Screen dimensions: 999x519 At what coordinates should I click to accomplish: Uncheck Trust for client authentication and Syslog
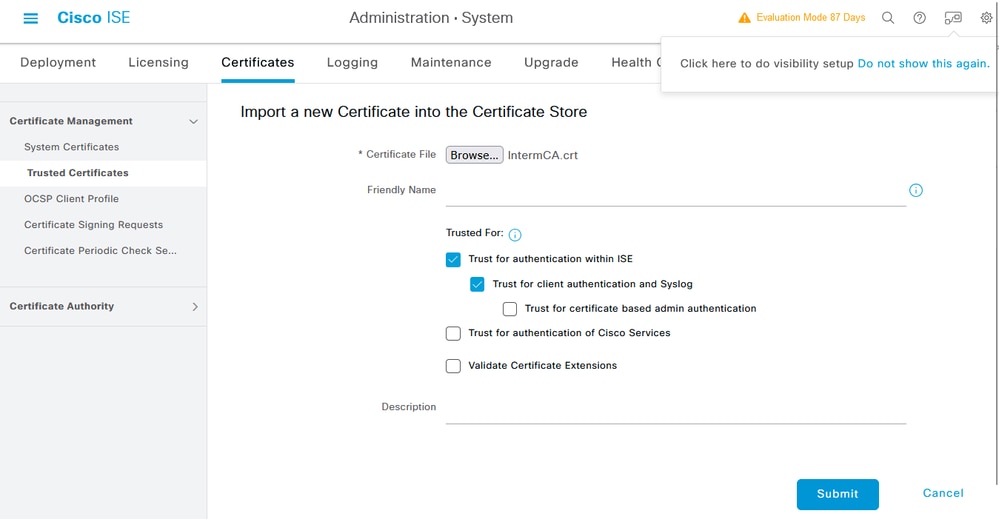point(477,284)
